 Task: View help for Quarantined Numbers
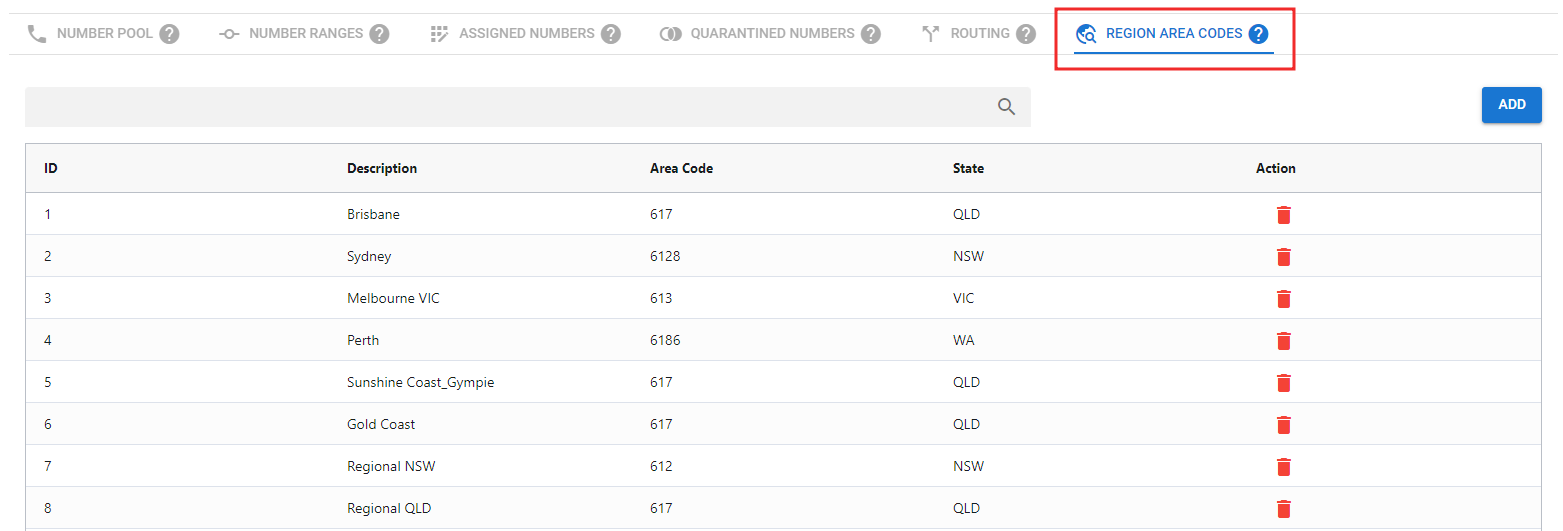(x=871, y=34)
